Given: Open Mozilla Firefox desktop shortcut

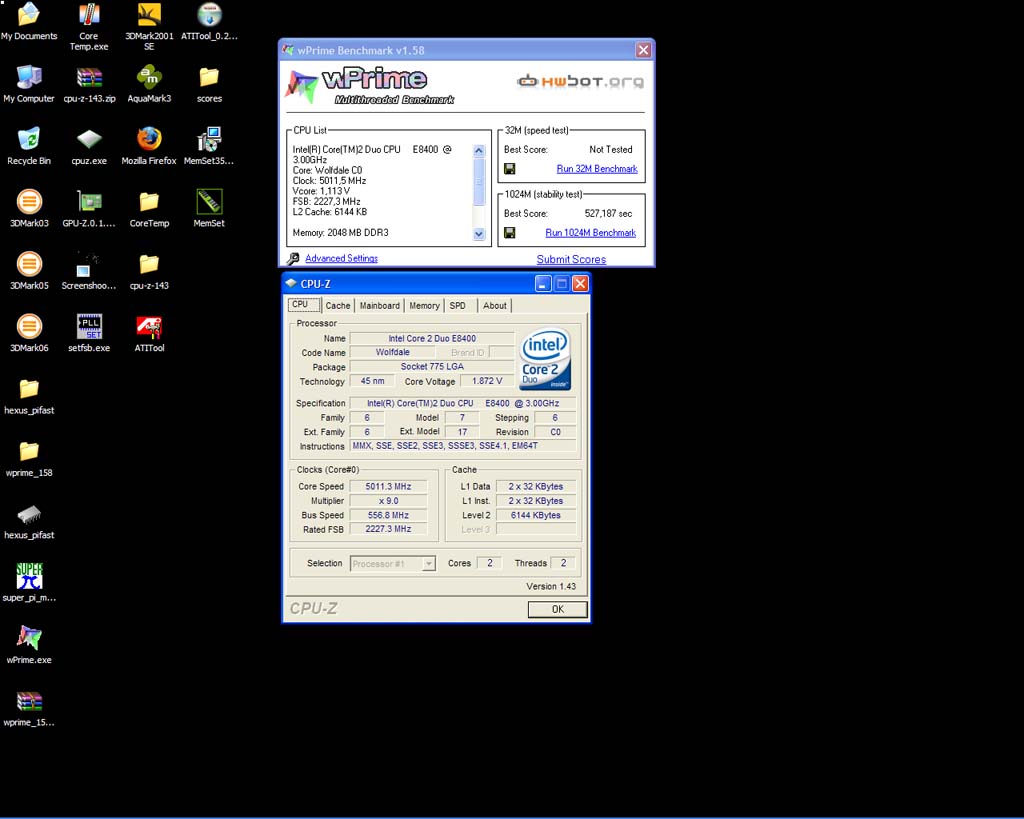Looking at the screenshot, I should pos(149,146).
